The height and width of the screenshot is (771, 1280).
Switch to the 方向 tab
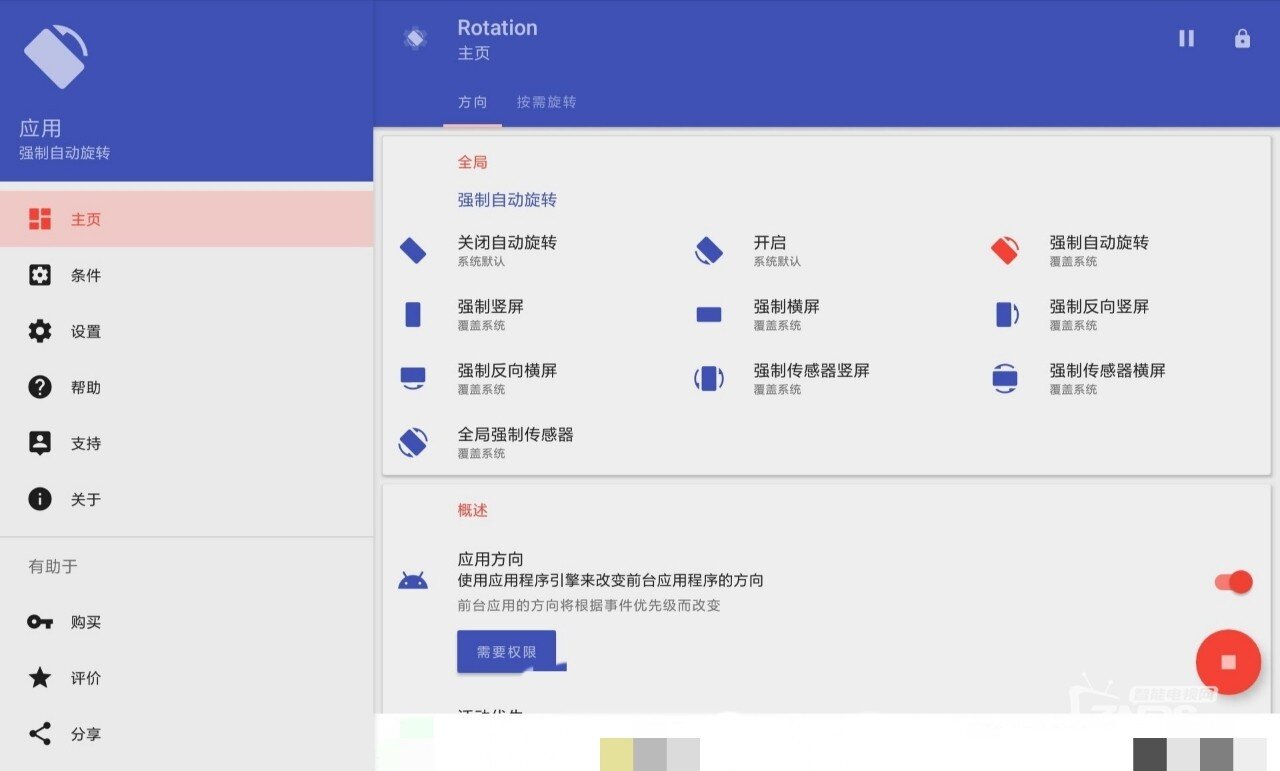click(x=473, y=102)
